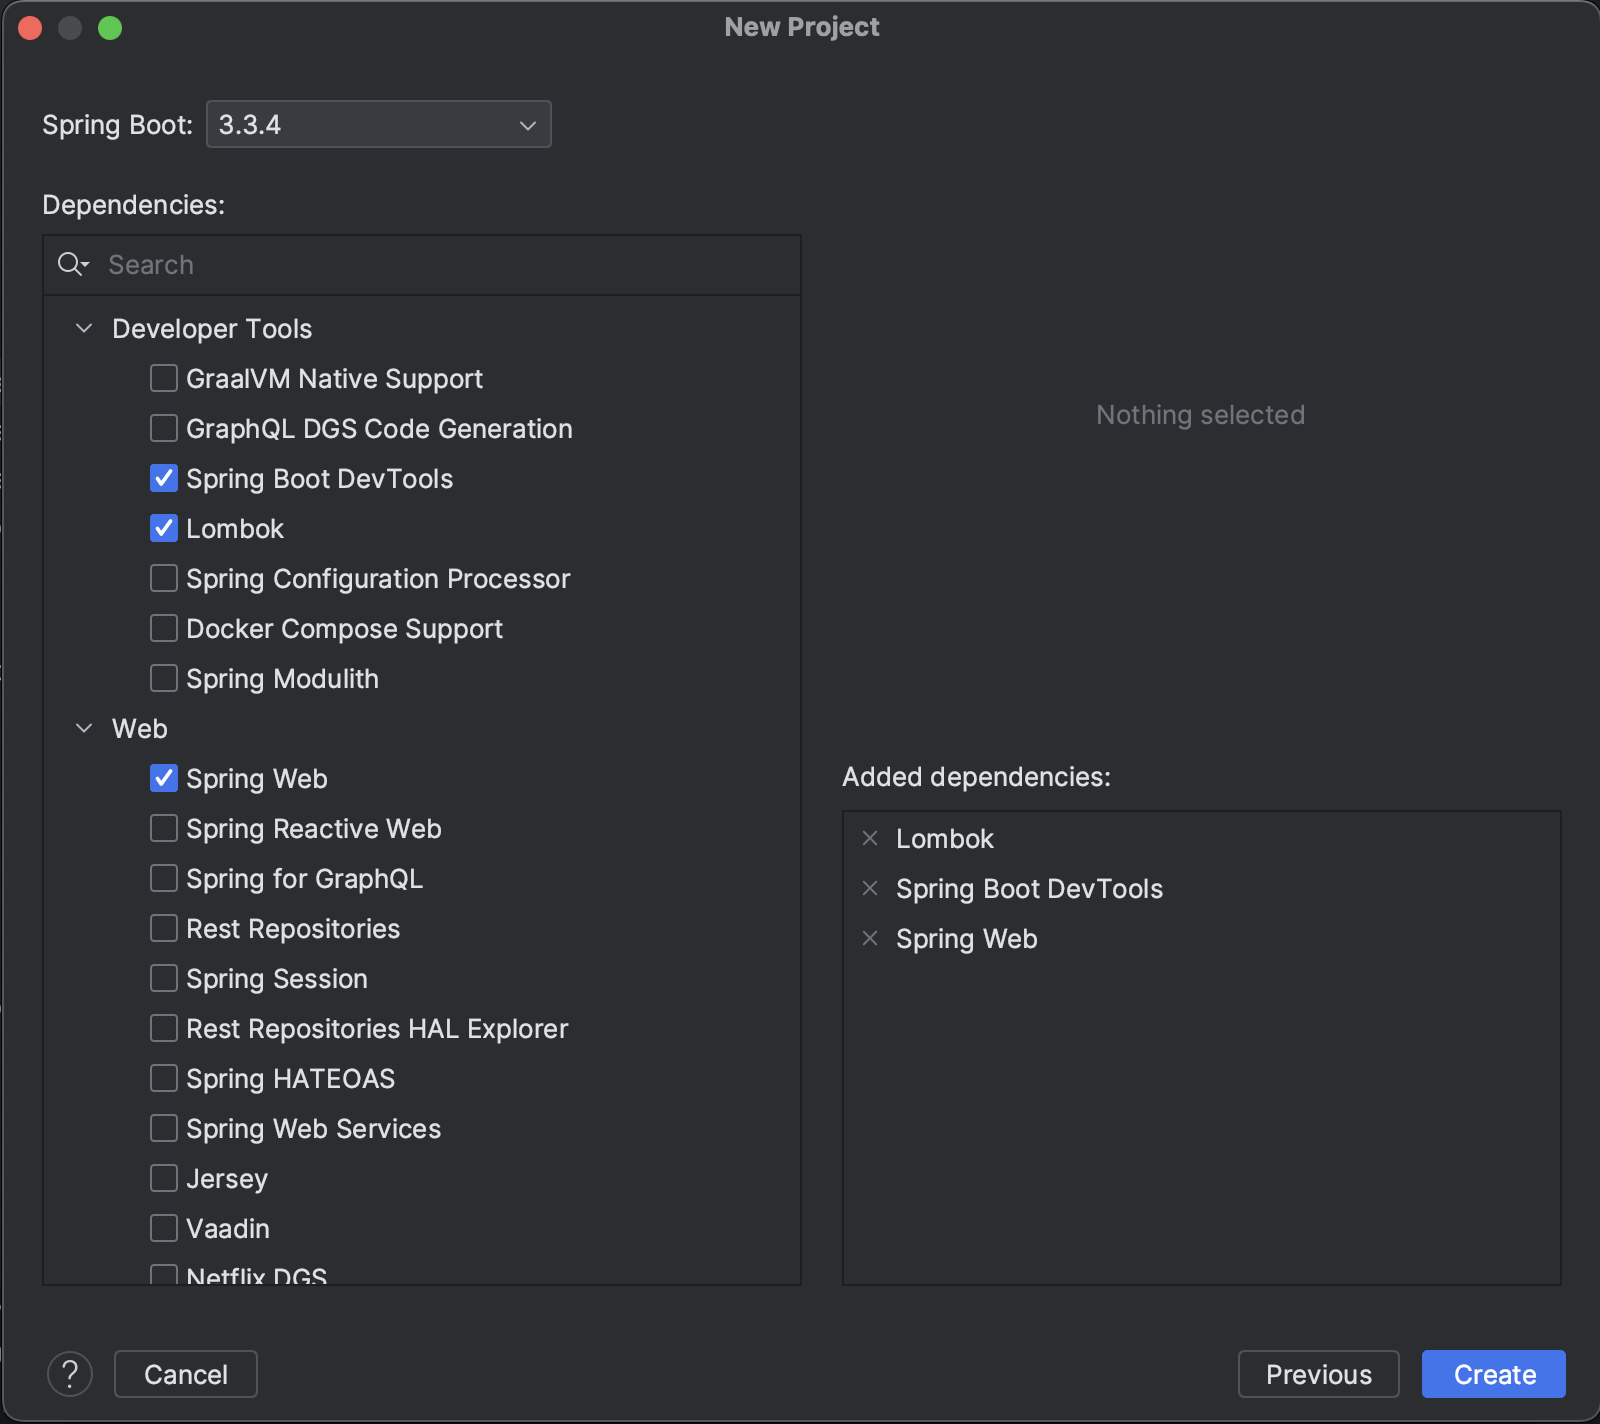Enable Spring Reactive Web
The height and width of the screenshot is (1424, 1600).
pos(164,828)
